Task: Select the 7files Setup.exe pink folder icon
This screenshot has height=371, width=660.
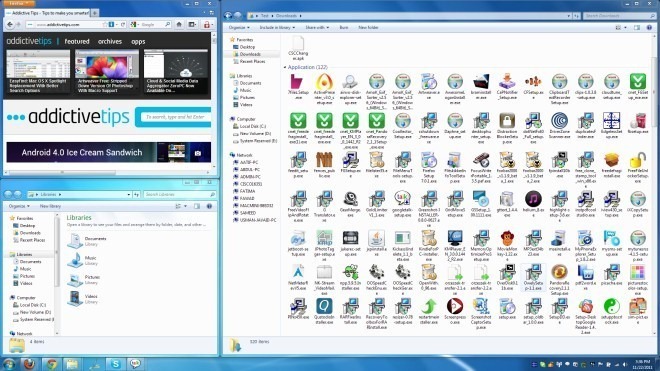Action: [298, 82]
